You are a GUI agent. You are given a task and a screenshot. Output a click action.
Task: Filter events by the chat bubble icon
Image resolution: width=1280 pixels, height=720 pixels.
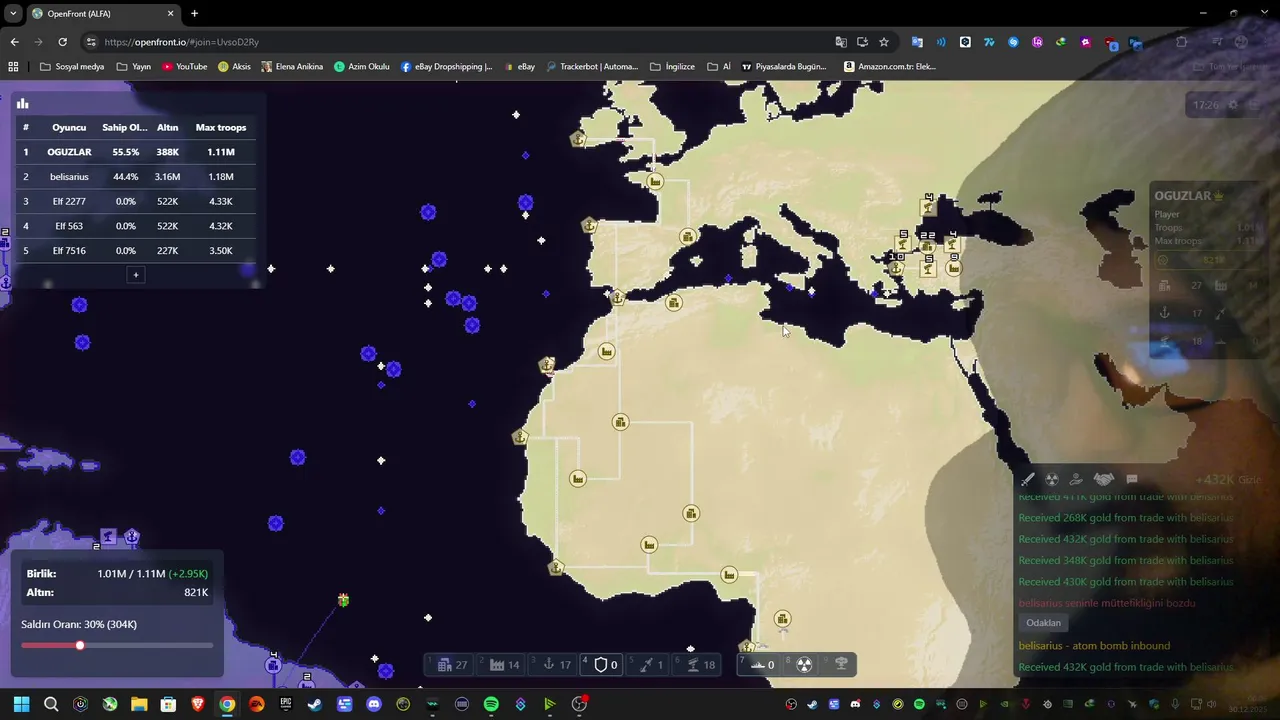[x=1132, y=479]
